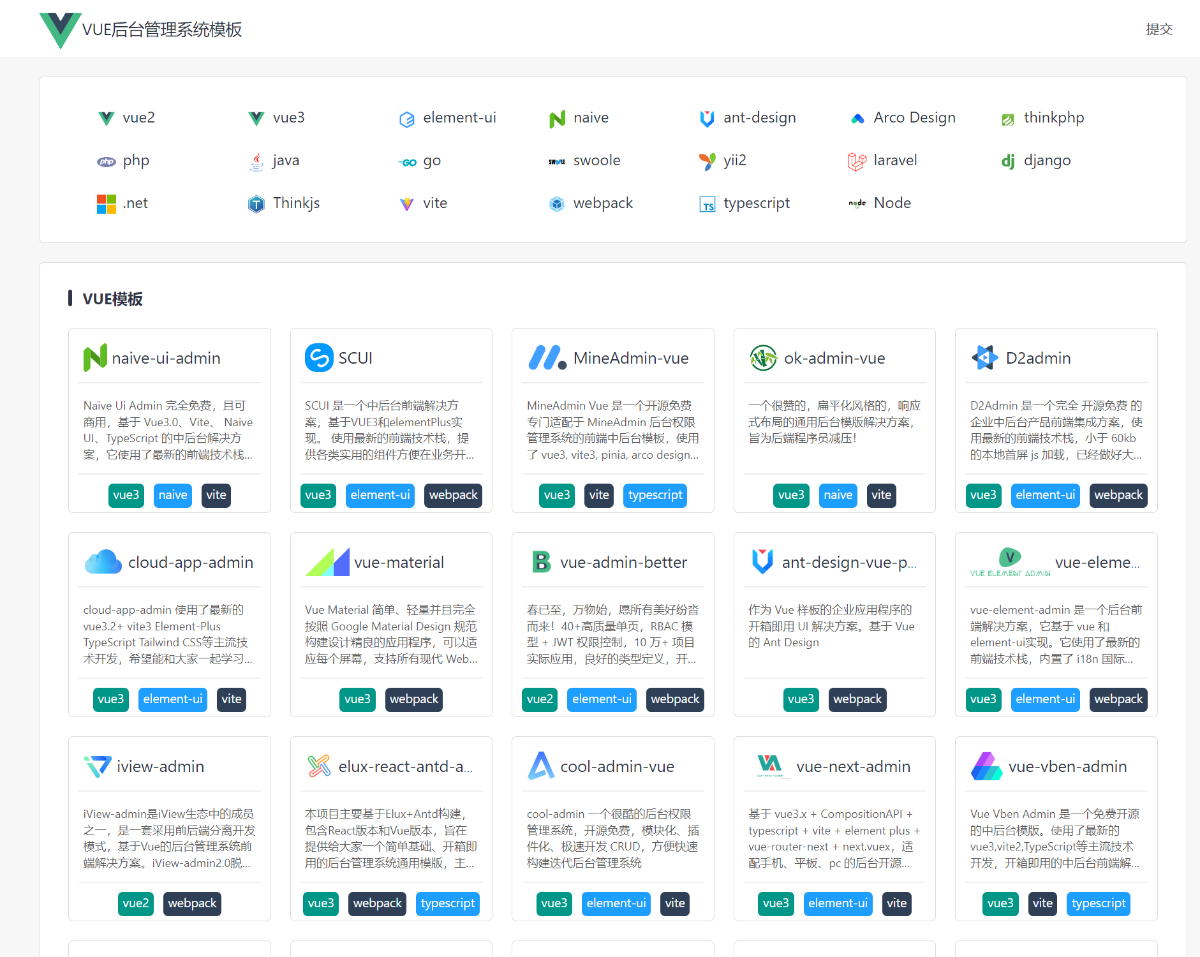
Task: Select the vite category icon
Action: point(407,204)
